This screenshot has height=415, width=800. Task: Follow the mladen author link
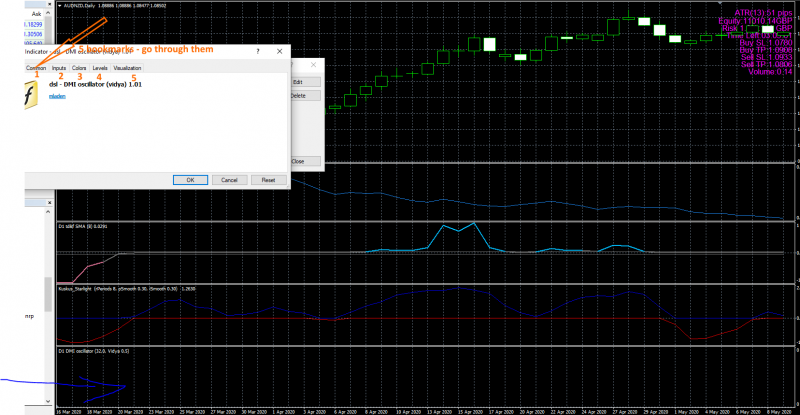coord(57,96)
